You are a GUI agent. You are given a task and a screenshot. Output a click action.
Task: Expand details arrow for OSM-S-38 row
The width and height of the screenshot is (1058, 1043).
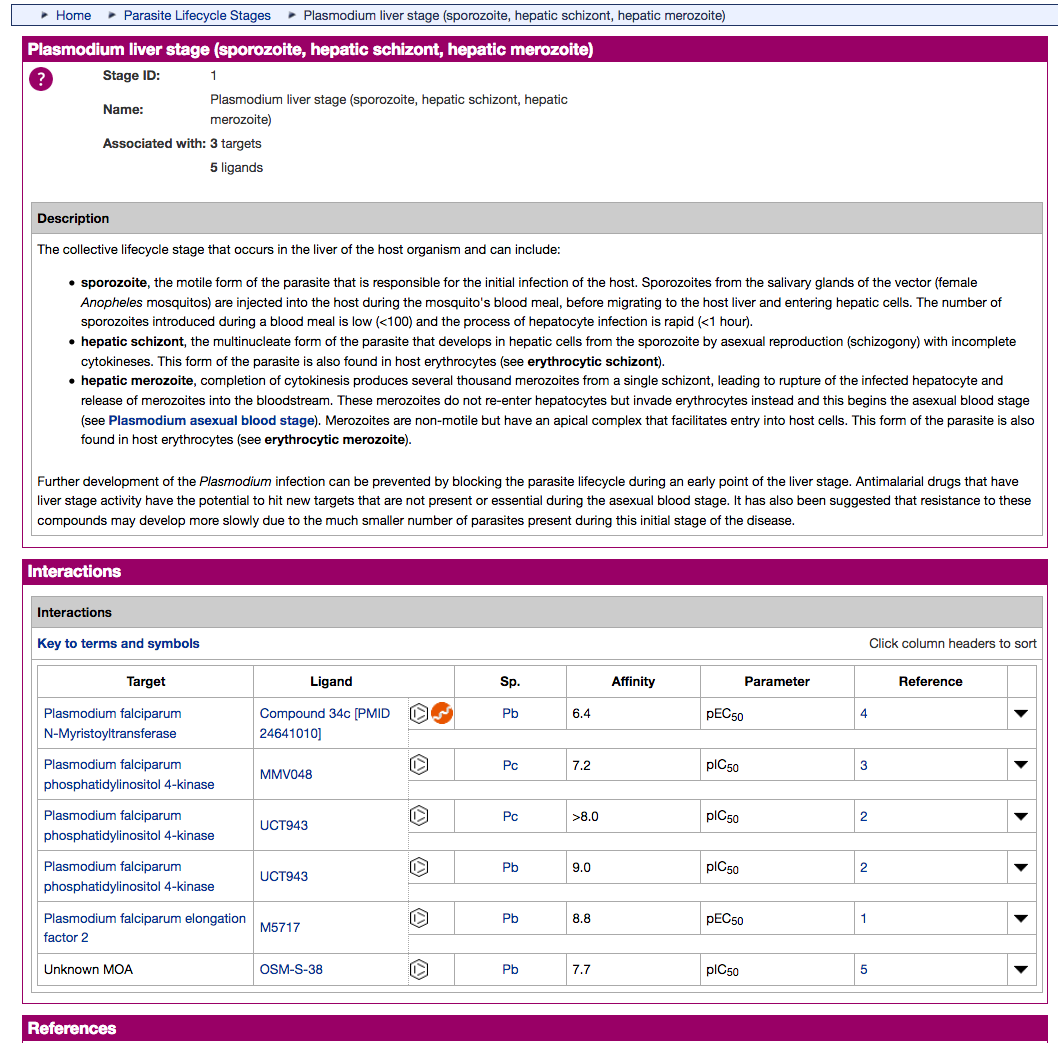[1021, 970]
